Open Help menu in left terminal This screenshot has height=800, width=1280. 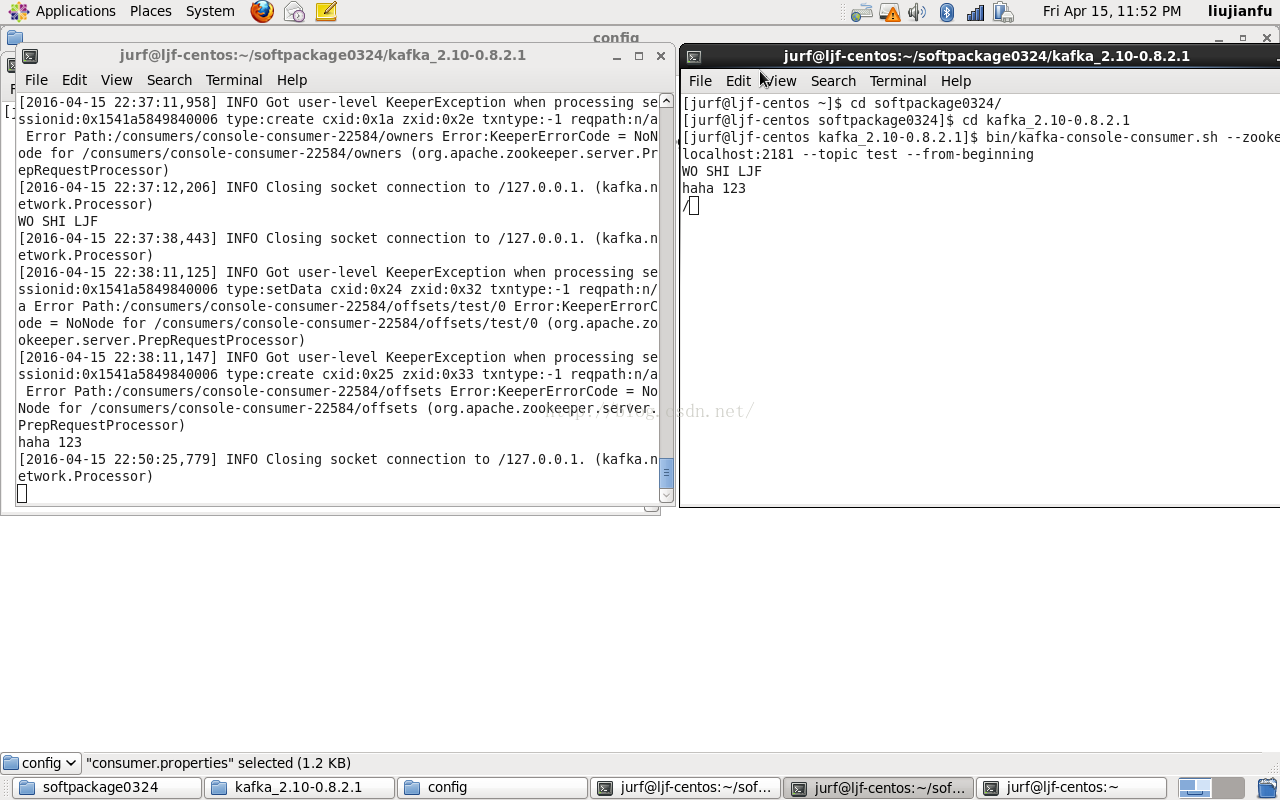click(292, 80)
